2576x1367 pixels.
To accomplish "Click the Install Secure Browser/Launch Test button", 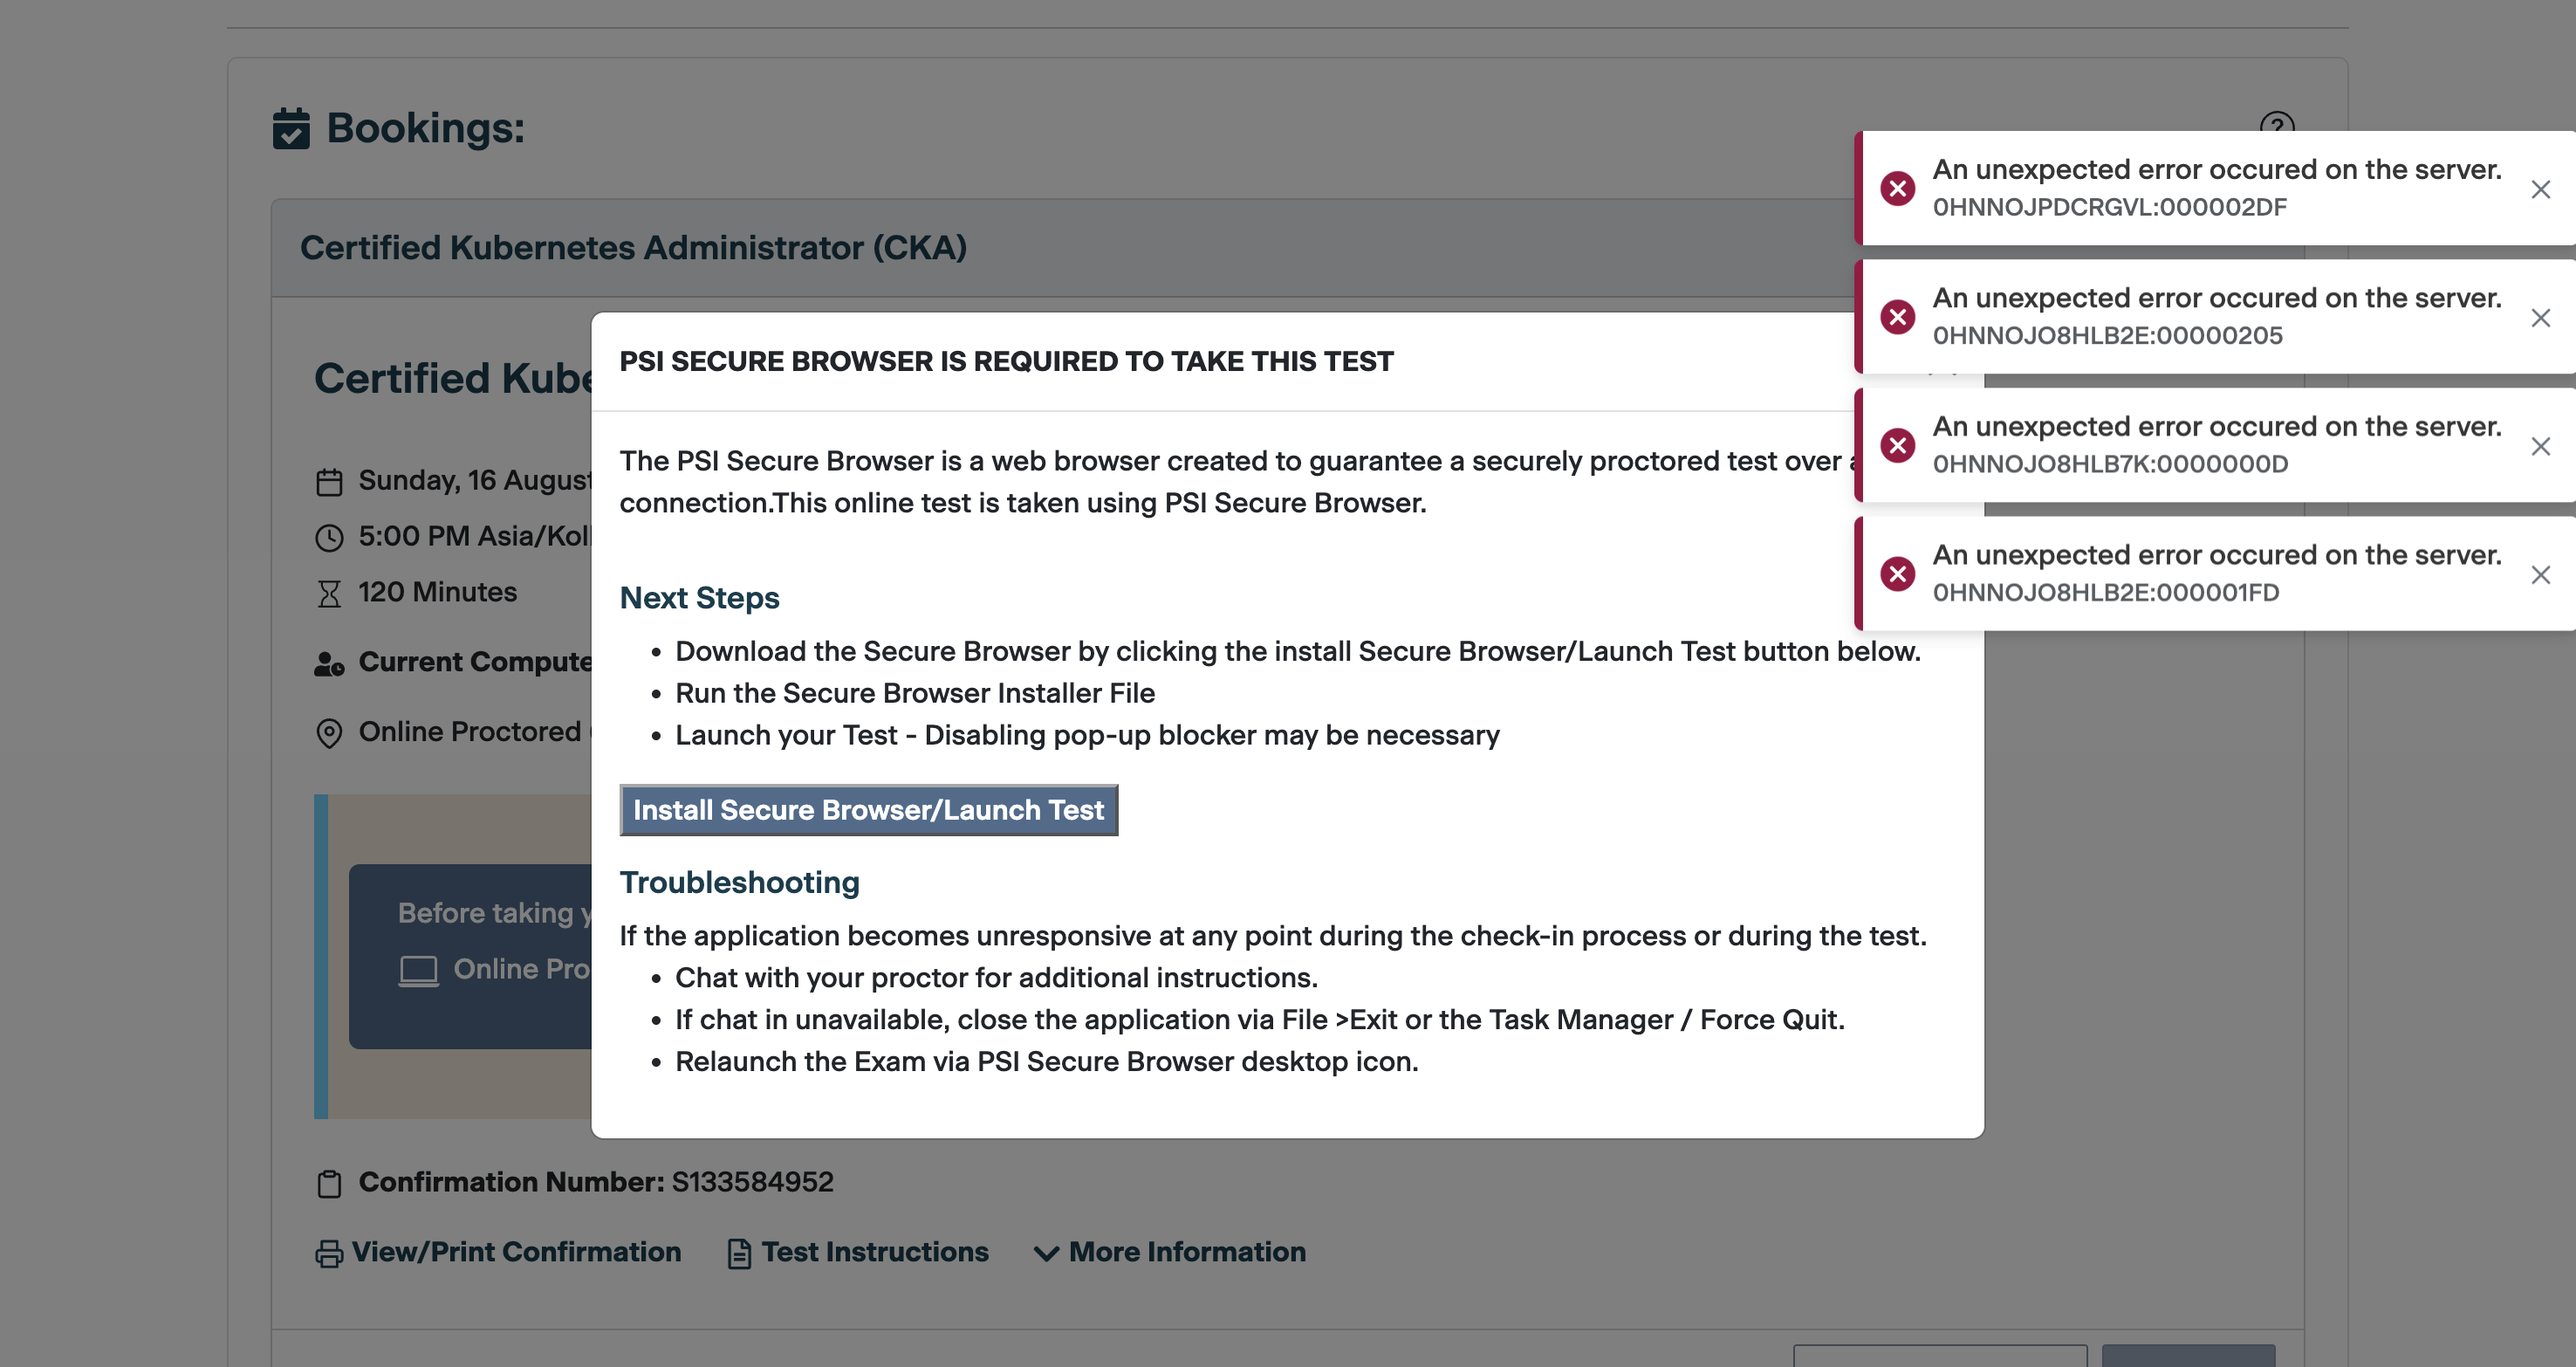I will coord(868,810).
